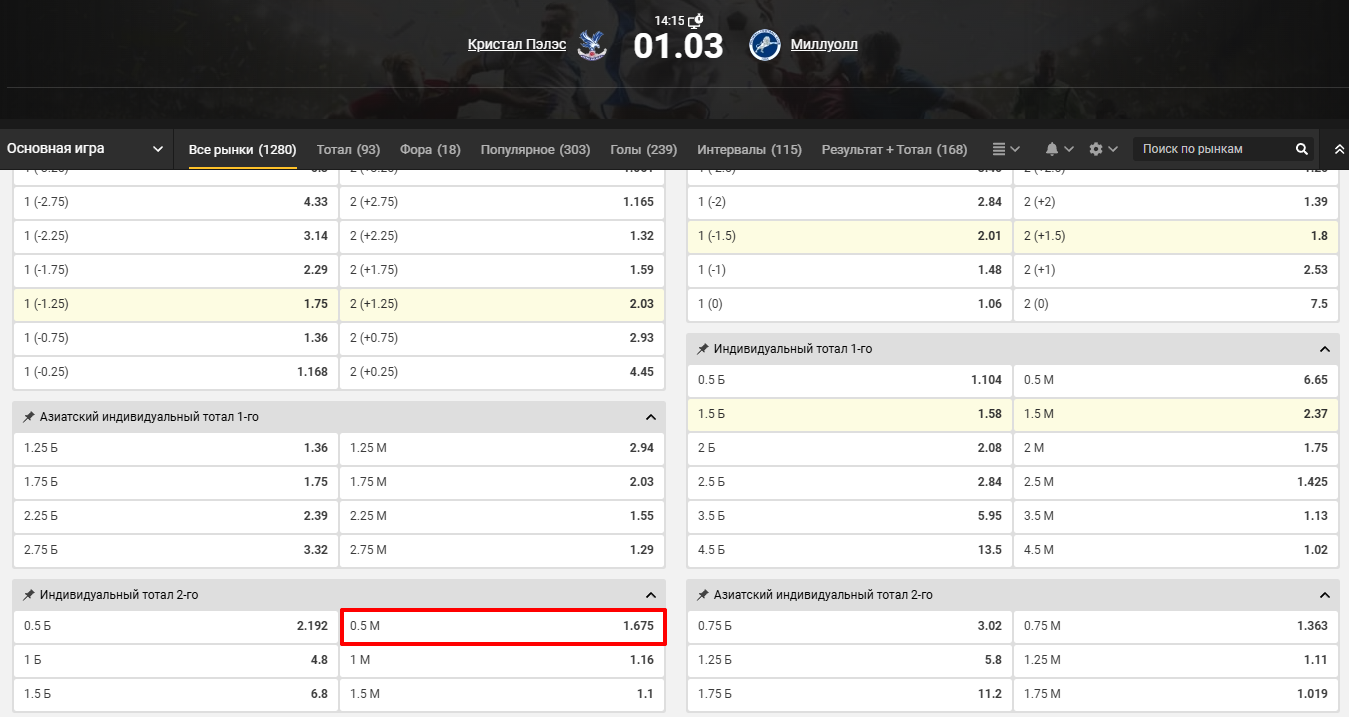Collapse the Индивидуальный тотал 1-го section
The image size is (1349, 717).
[1325, 349]
